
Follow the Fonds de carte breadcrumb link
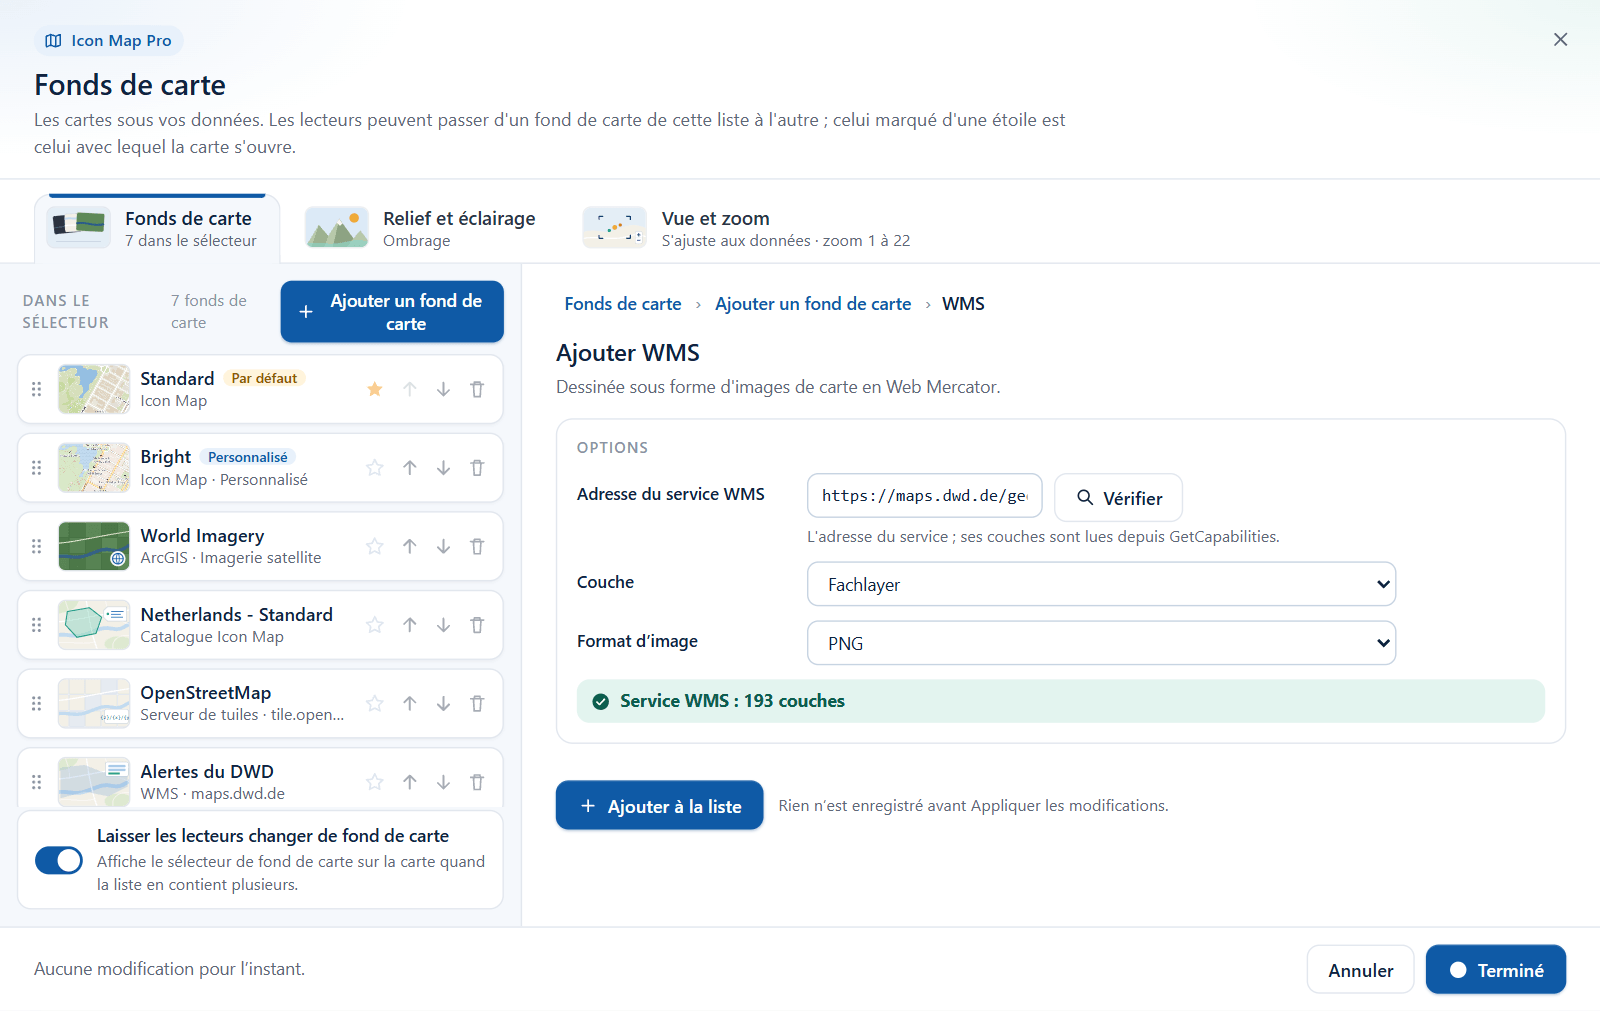pyautogui.click(x=623, y=304)
